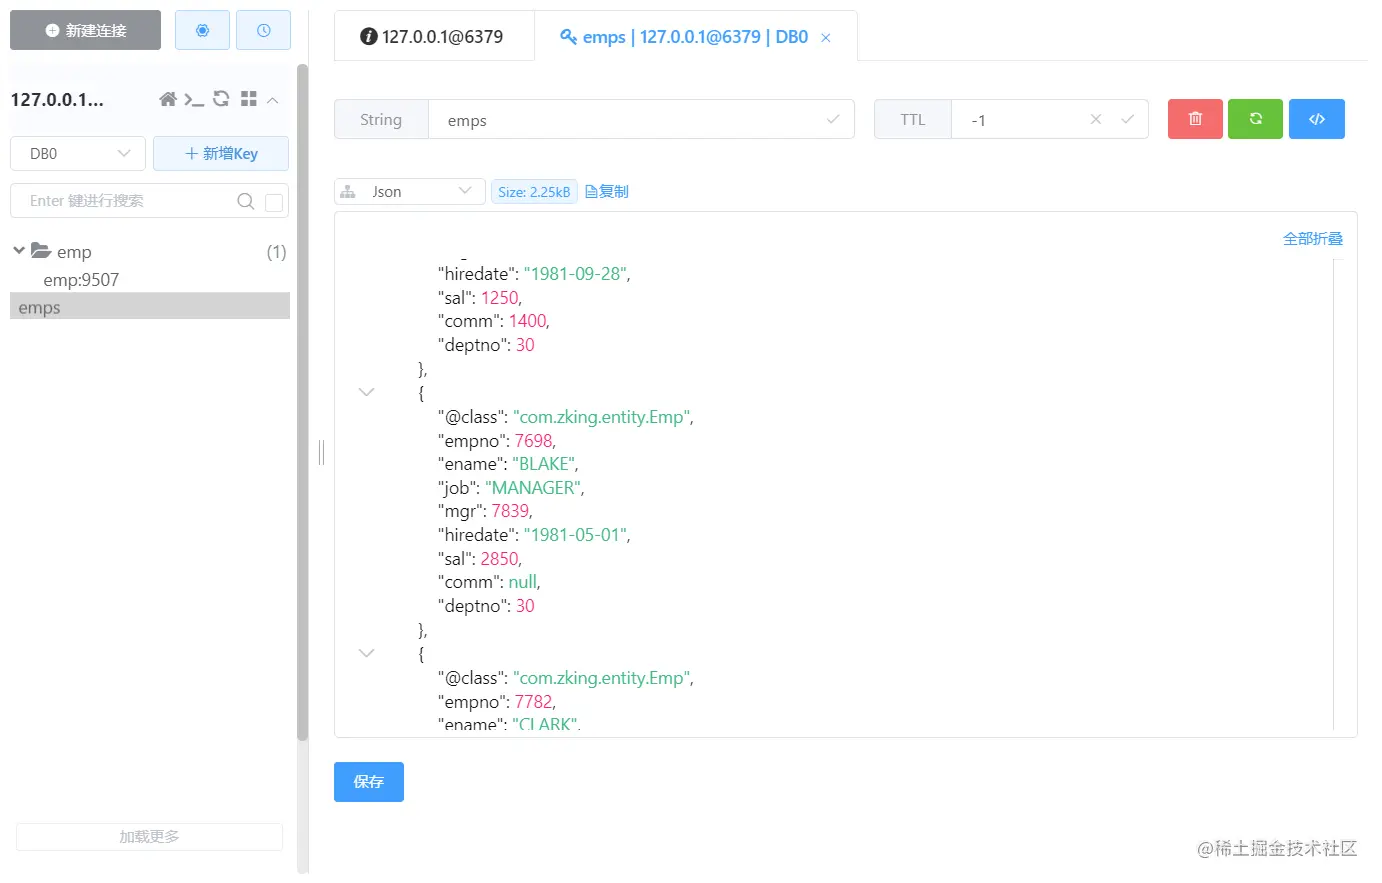Open the Json view format dropdown
Screen dimensions: 1382x883
[410, 191]
